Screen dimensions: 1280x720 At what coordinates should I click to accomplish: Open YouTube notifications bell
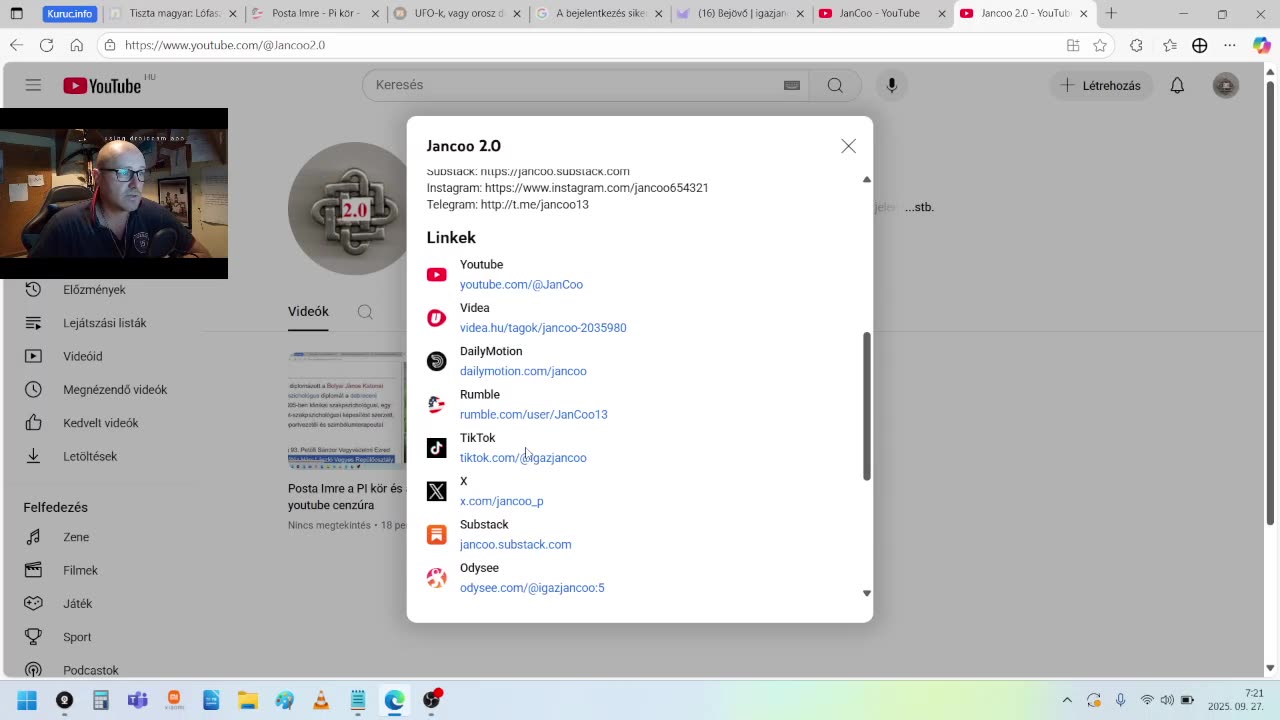(1177, 85)
